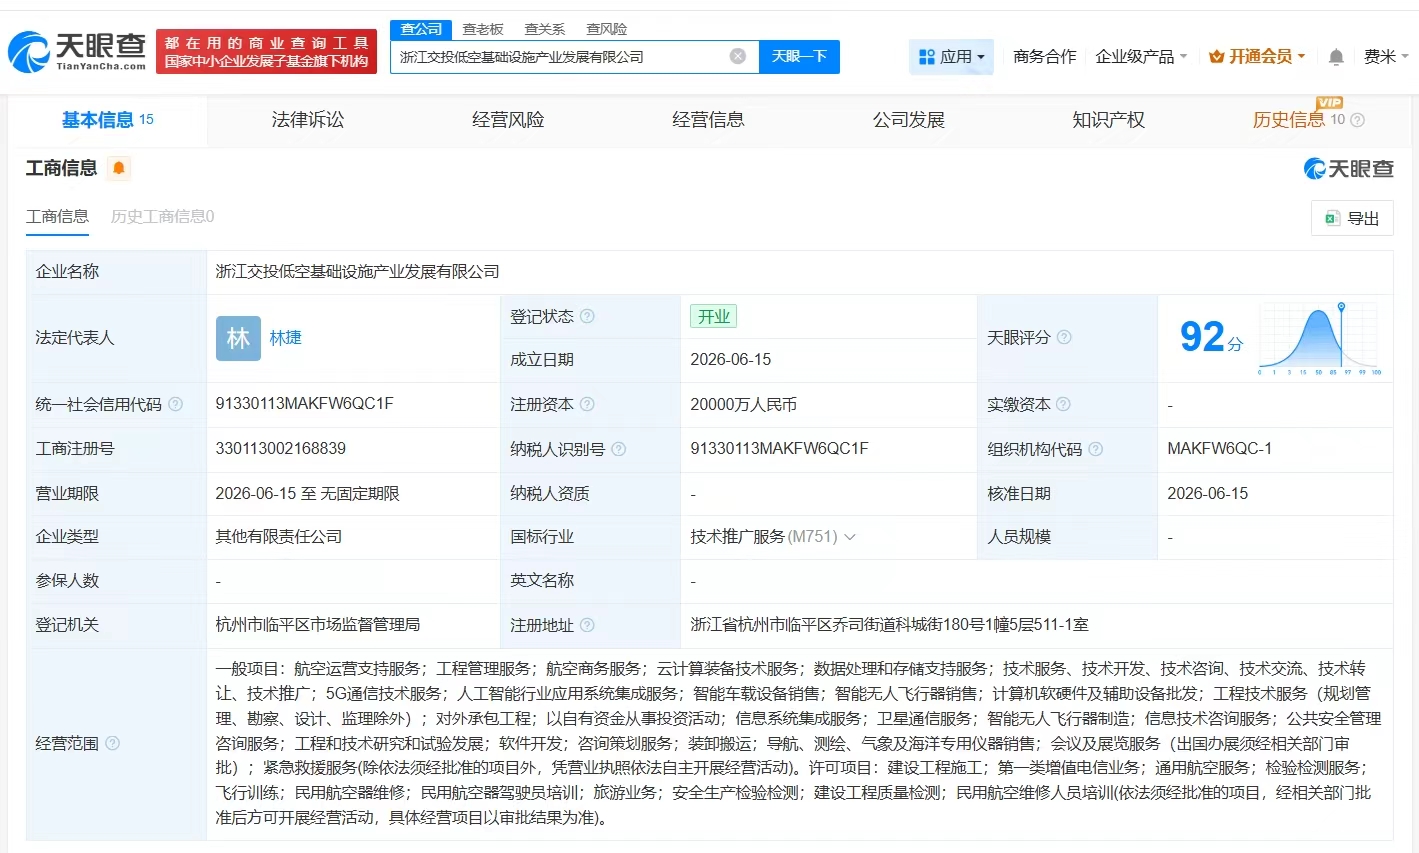This screenshot has width=1419, height=853.
Task: Click 杭州市临平区市场监督管理局 registration authority
Action: click(317, 625)
